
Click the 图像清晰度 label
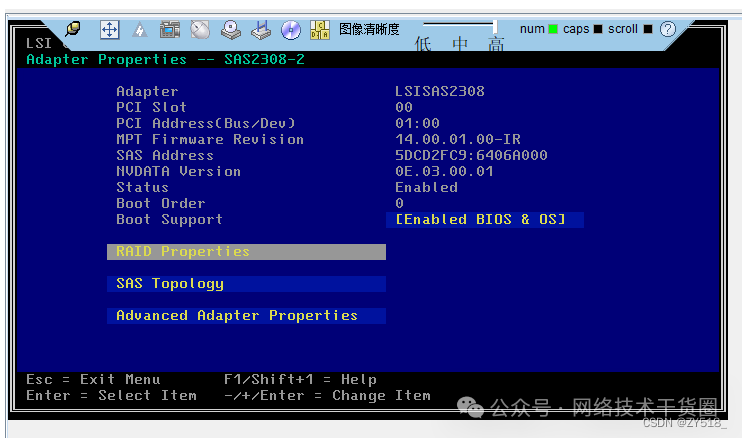tap(369, 29)
